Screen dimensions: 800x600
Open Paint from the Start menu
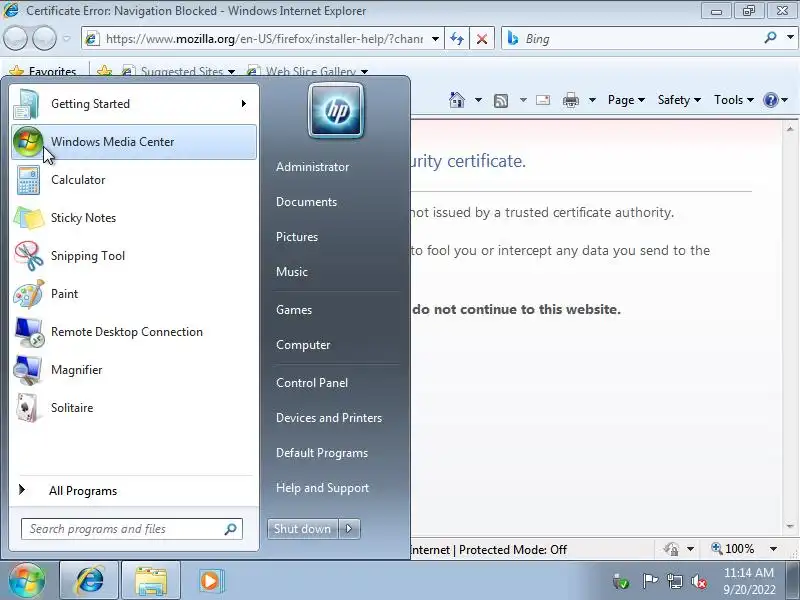click(134, 294)
